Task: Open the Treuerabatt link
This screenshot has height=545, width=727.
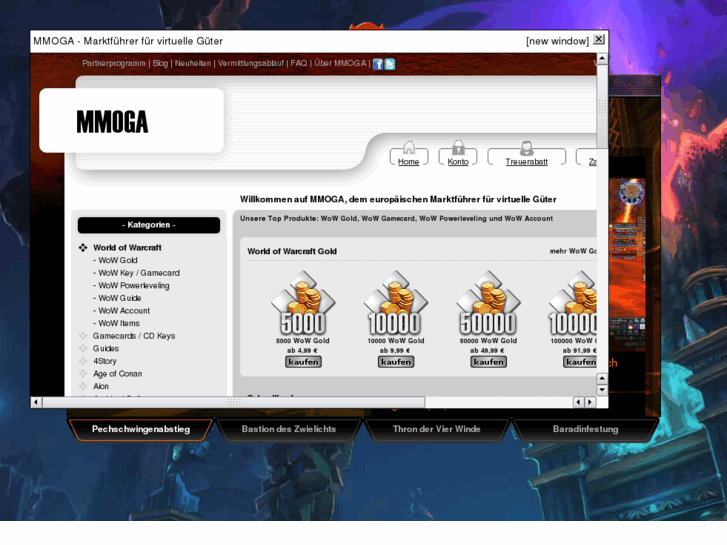Action: click(526, 161)
